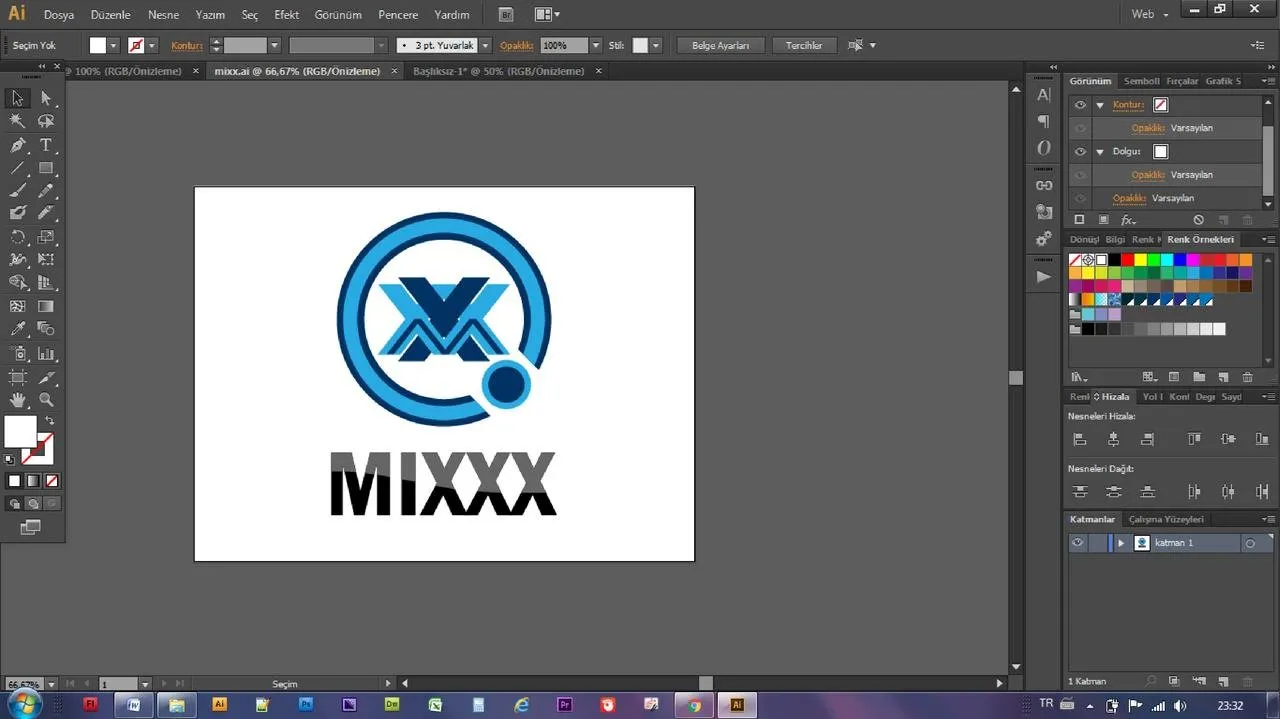
Task: Select the Hand tool
Action: click(17, 400)
